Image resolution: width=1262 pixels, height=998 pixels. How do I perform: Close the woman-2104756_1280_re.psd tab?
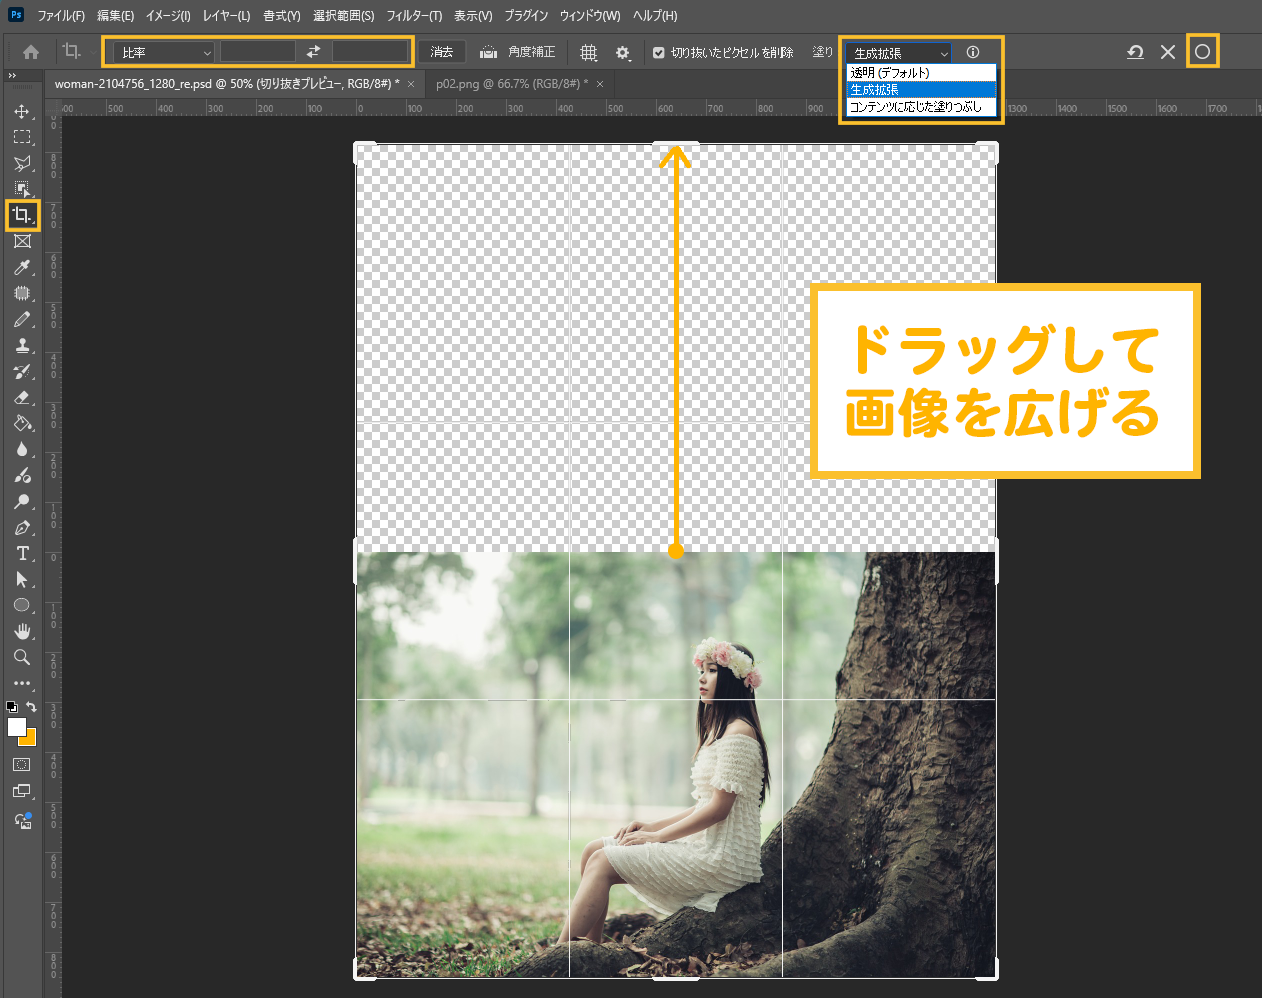click(x=410, y=84)
